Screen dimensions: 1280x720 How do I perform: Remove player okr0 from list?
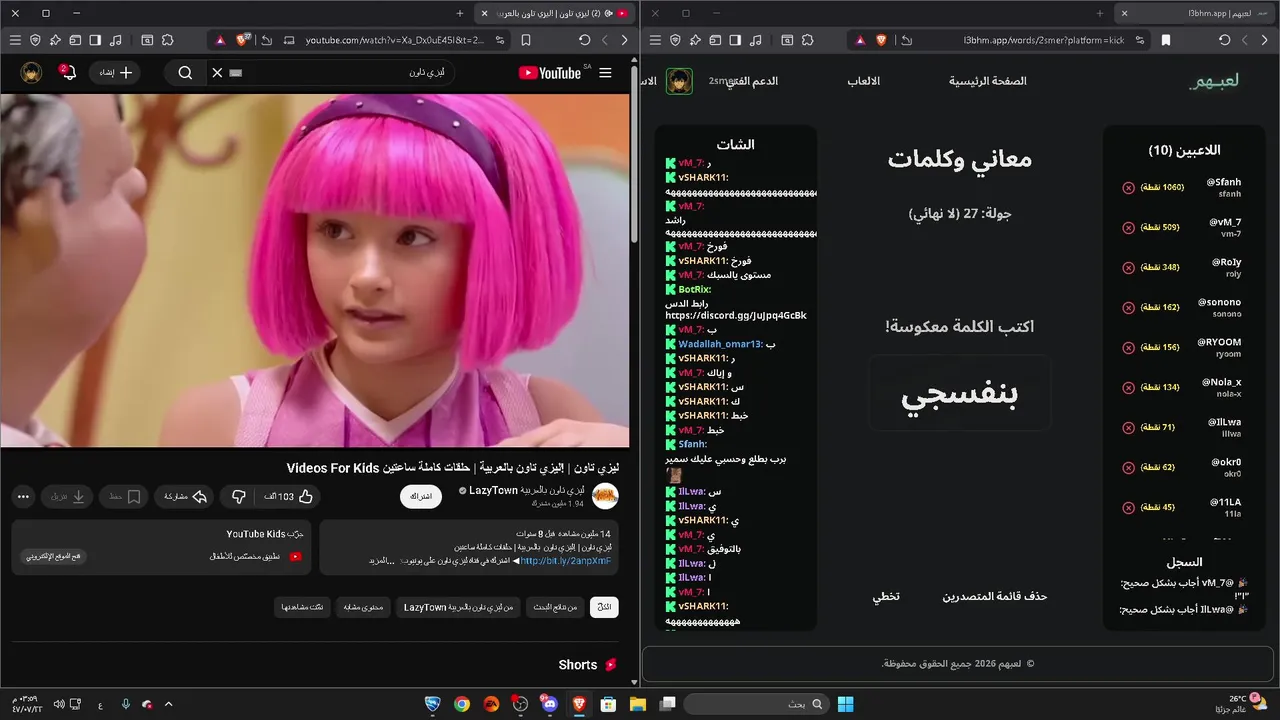[1129, 467]
